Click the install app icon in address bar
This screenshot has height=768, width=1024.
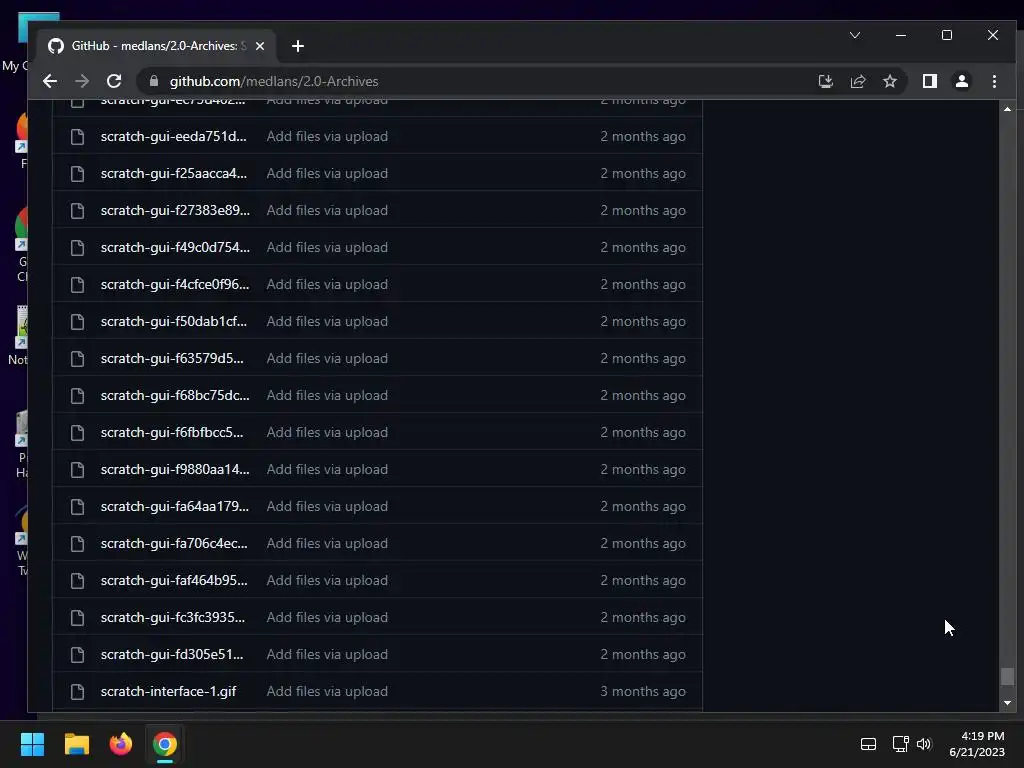[x=825, y=81]
